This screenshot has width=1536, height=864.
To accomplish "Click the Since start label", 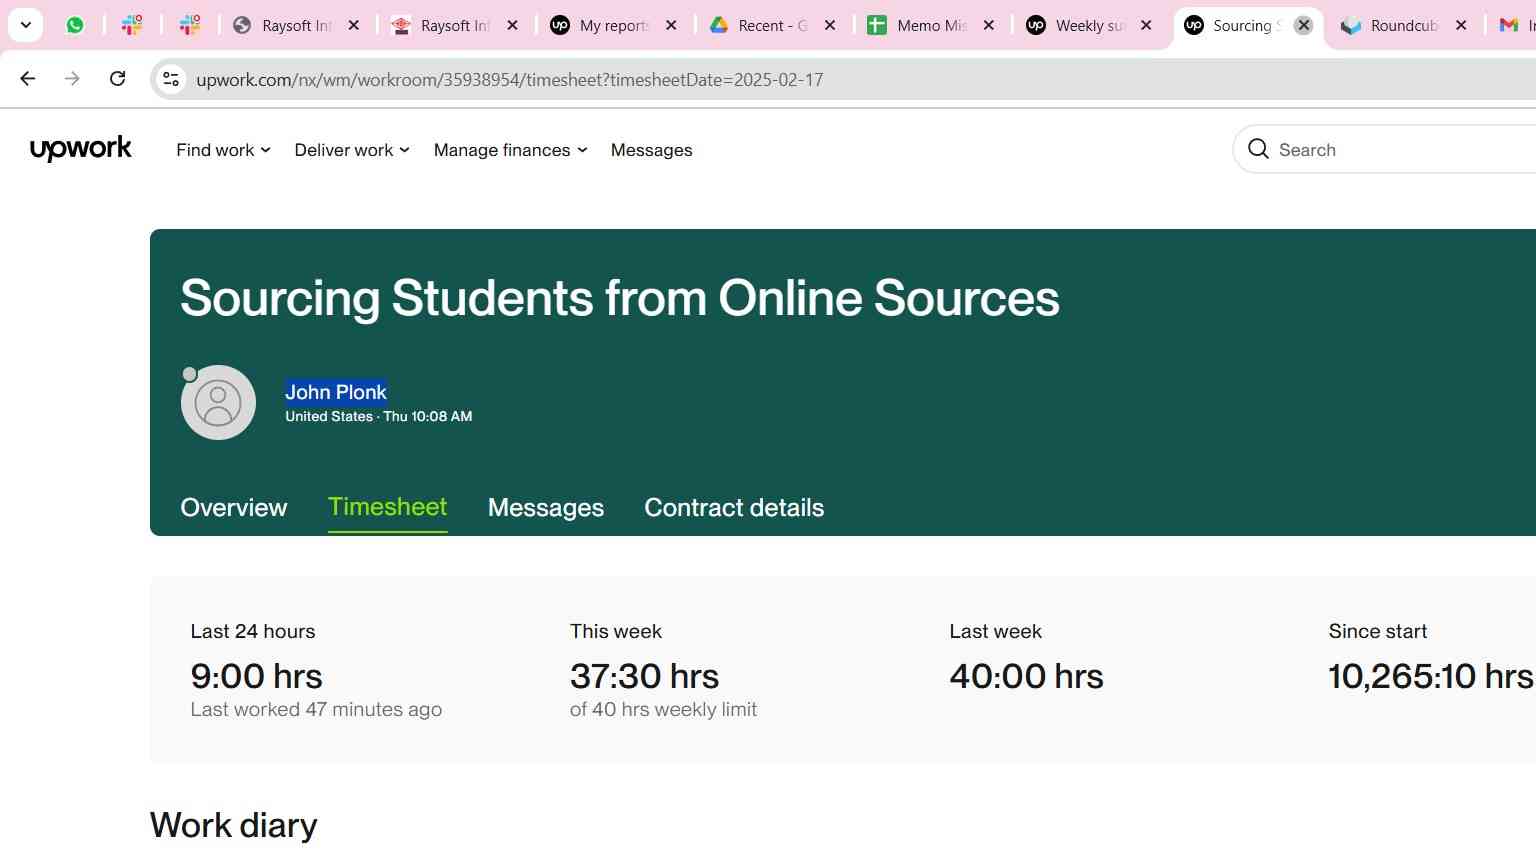I will [1378, 631].
